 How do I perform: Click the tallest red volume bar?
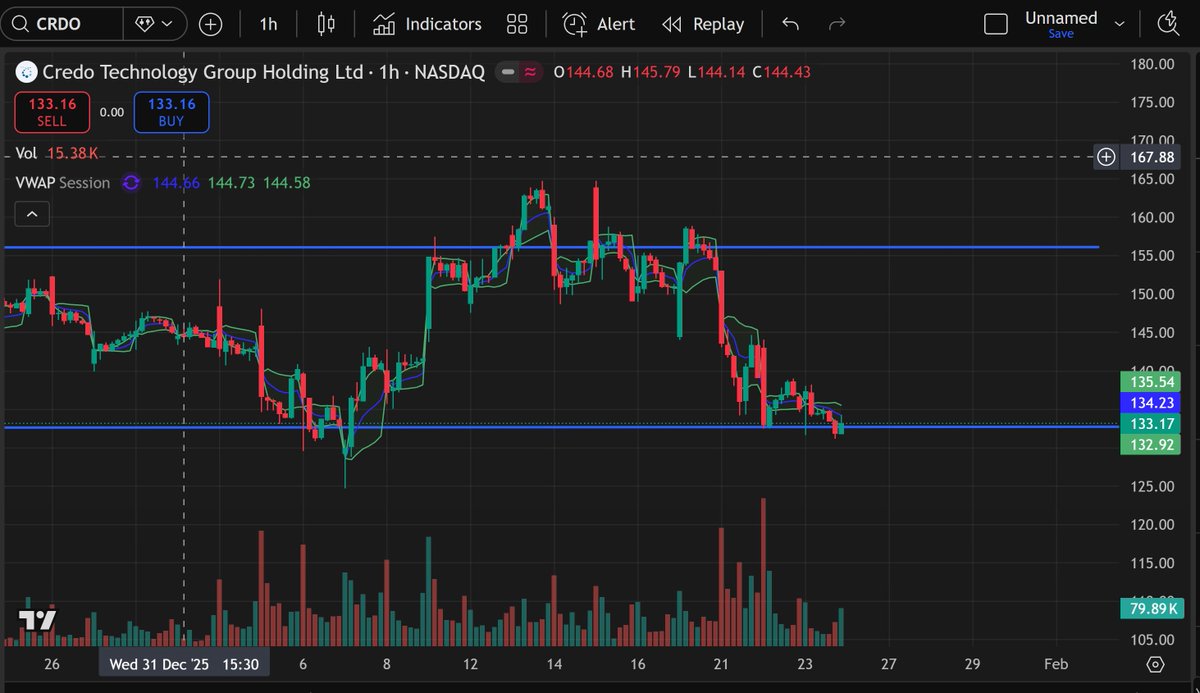click(x=763, y=571)
